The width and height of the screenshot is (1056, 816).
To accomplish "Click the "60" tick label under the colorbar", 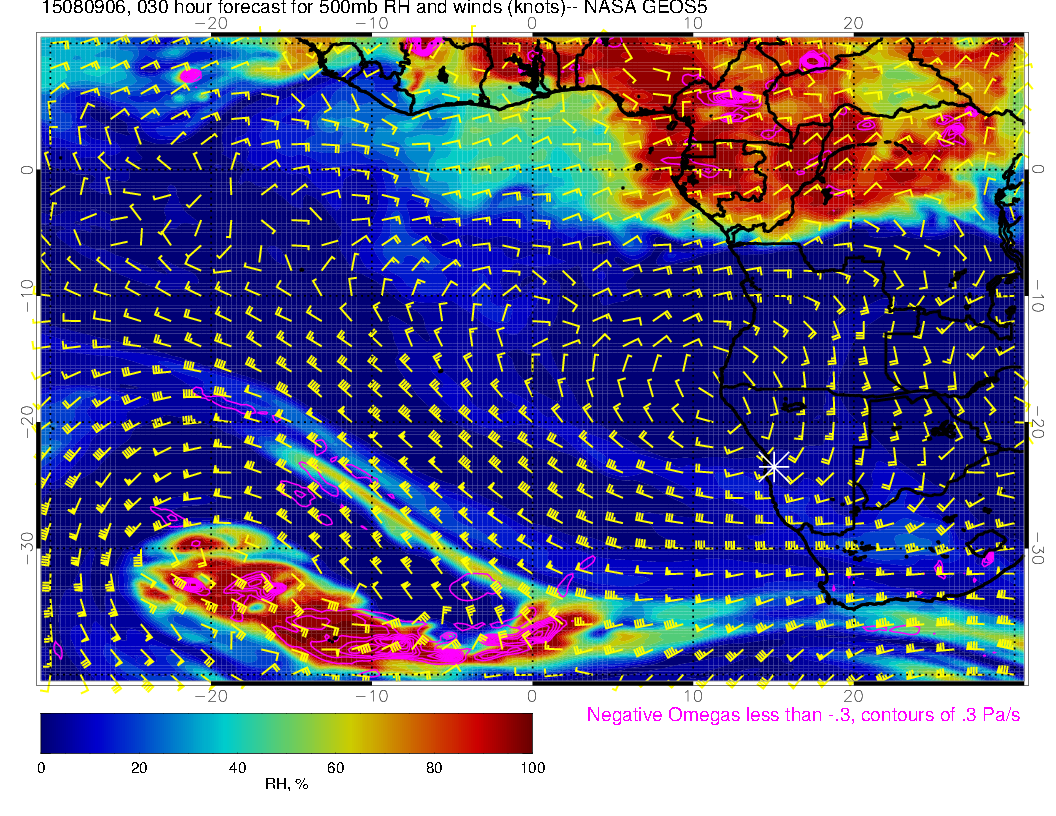I will click(335, 767).
